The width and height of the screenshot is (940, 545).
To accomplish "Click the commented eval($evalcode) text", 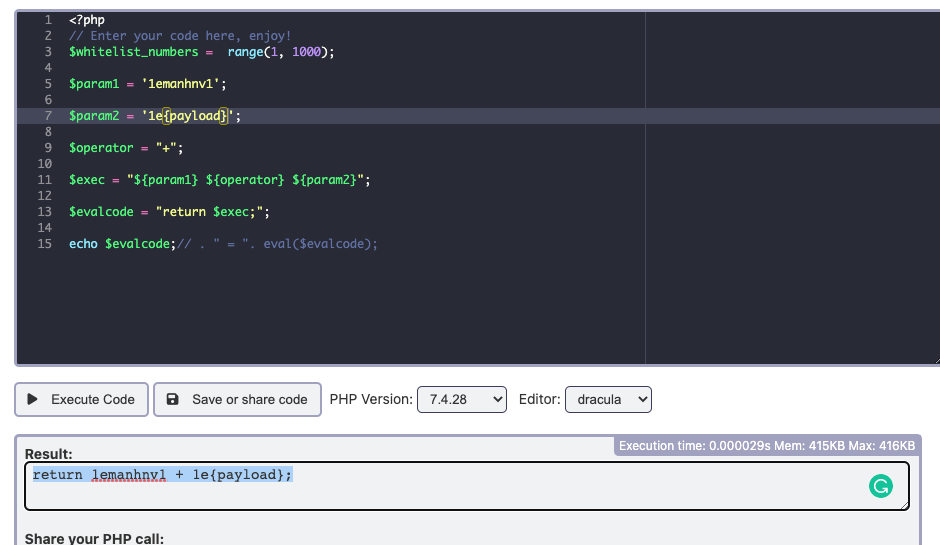I will (x=321, y=244).
